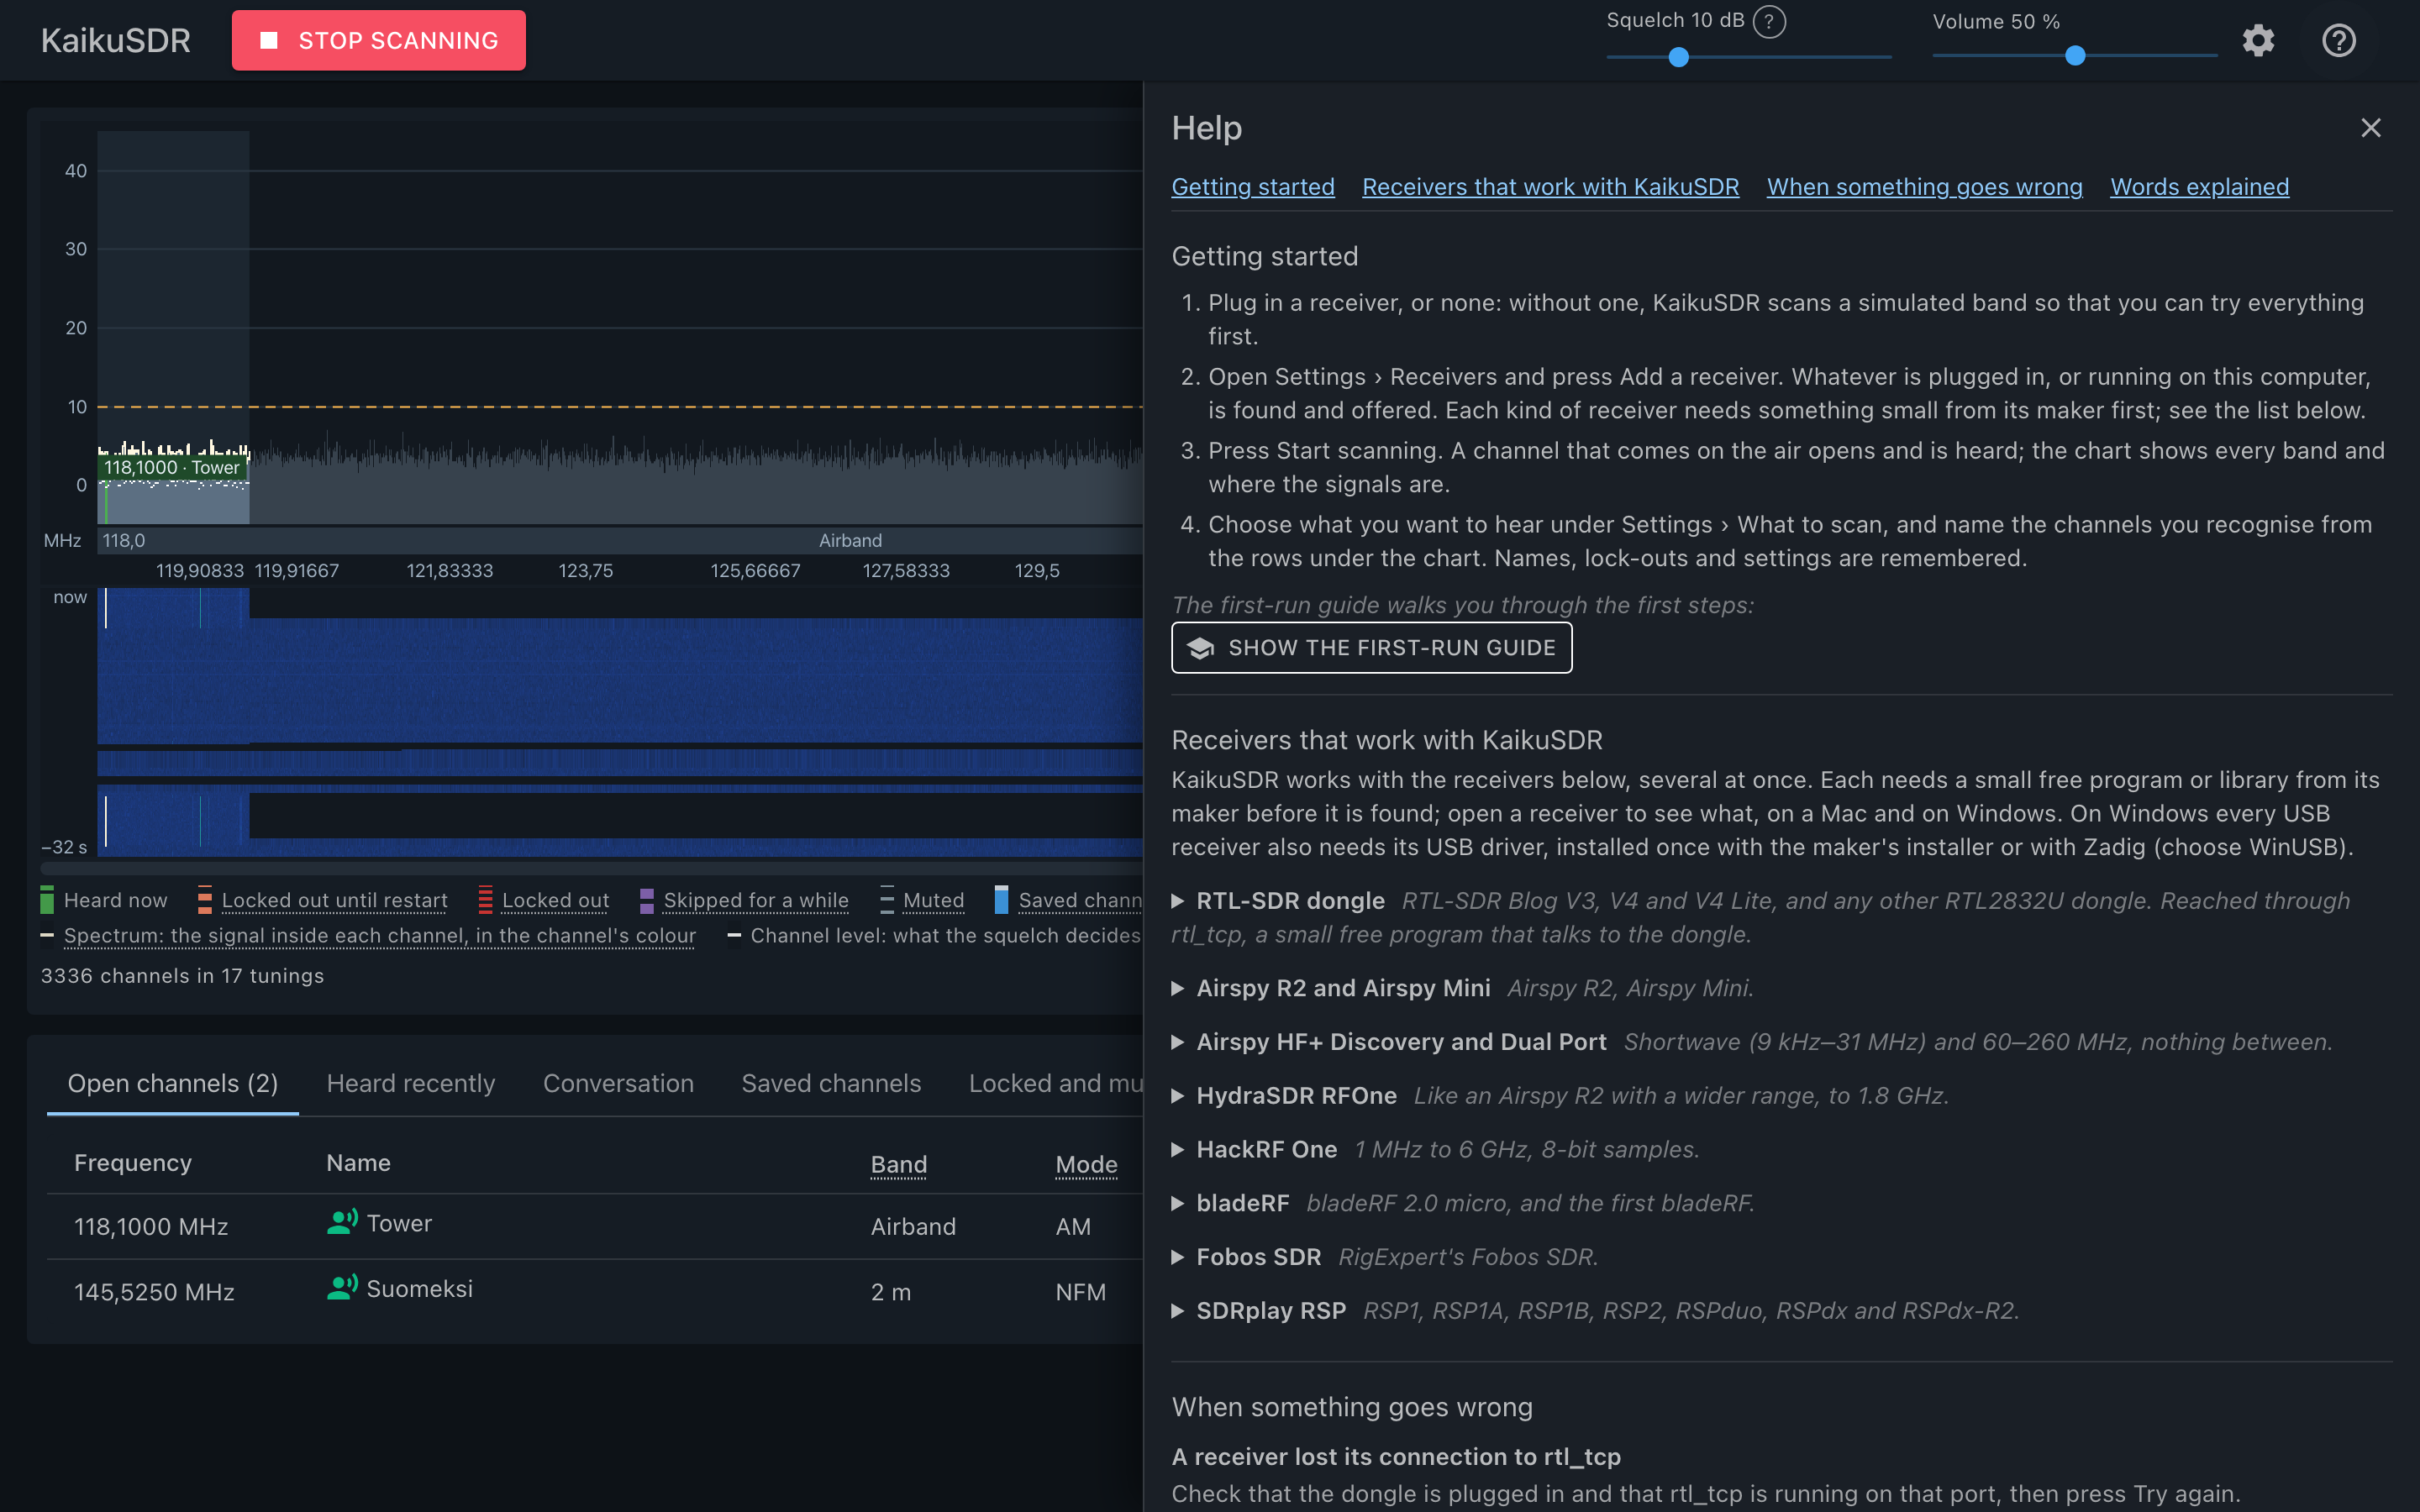Open the Conversation tab

pyautogui.click(x=618, y=1084)
